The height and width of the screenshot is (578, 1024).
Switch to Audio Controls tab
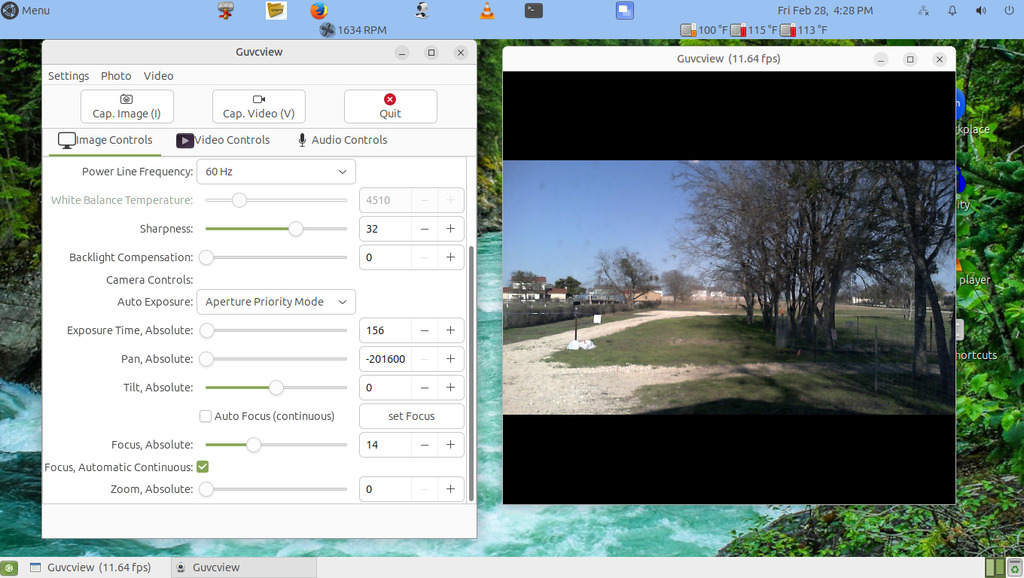click(342, 140)
